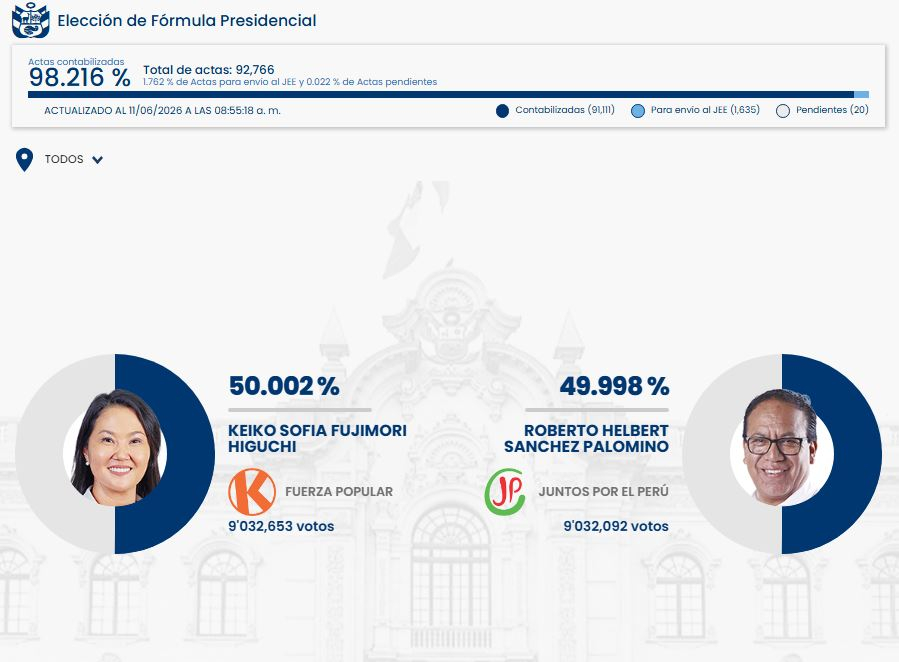Click the Contabilizadas dark blue legend dot

pyautogui.click(x=502, y=111)
